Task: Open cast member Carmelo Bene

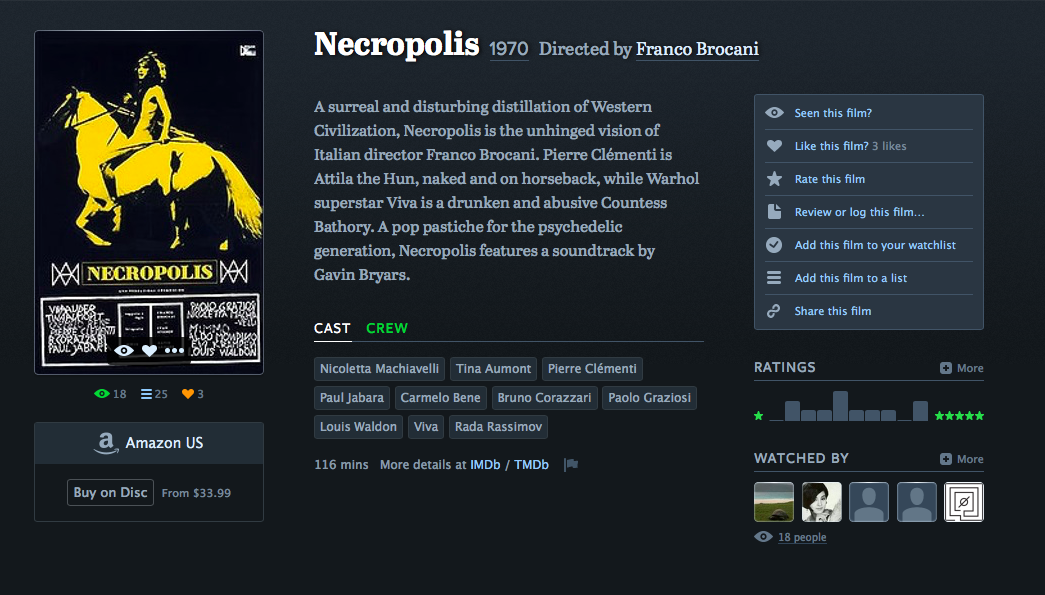Action: point(441,398)
